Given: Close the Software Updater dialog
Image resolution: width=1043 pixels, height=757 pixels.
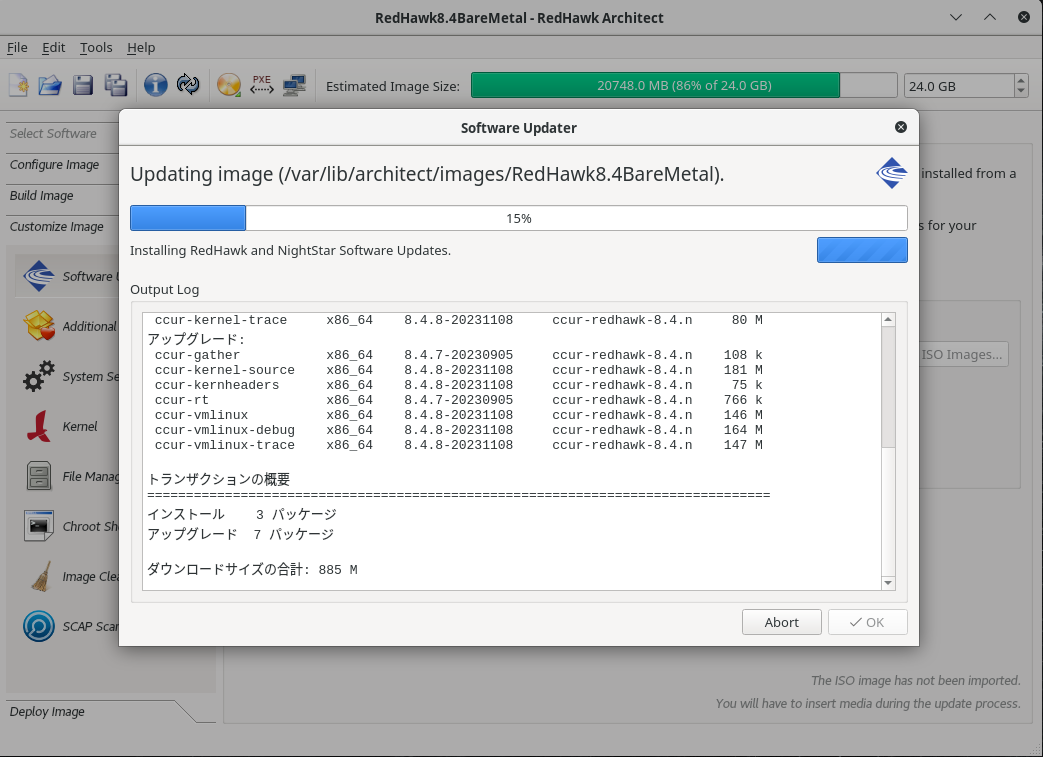Looking at the screenshot, I should pyautogui.click(x=901, y=127).
